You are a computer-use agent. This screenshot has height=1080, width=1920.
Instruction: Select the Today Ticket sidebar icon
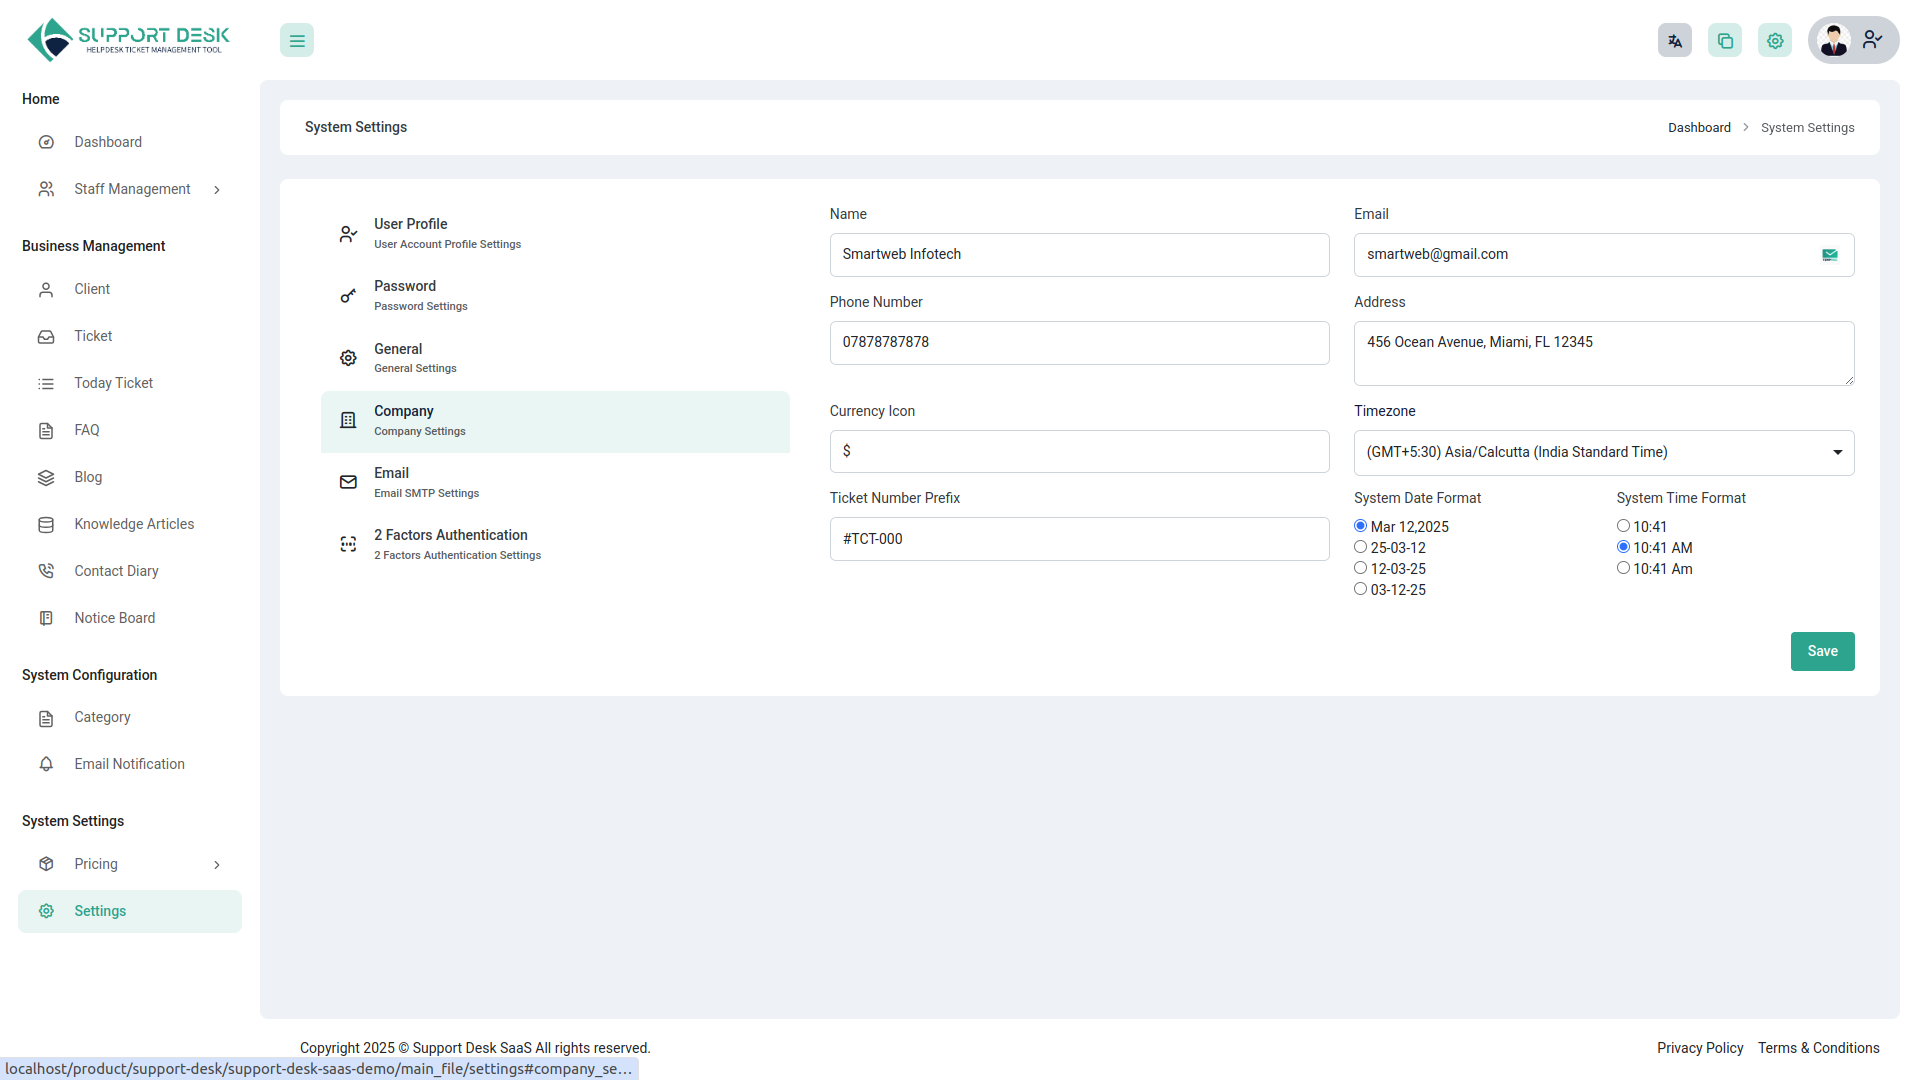pos(46,383)
